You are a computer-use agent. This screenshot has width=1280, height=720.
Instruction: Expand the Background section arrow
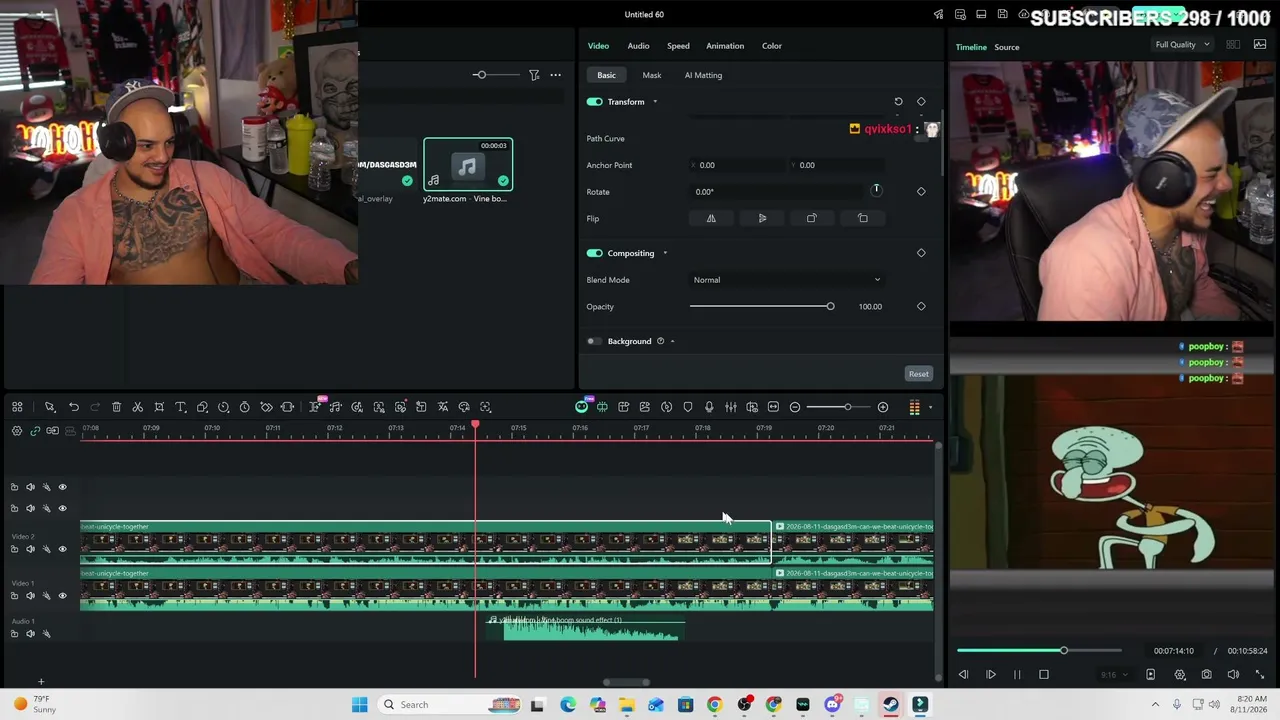[x=672, y=341]
